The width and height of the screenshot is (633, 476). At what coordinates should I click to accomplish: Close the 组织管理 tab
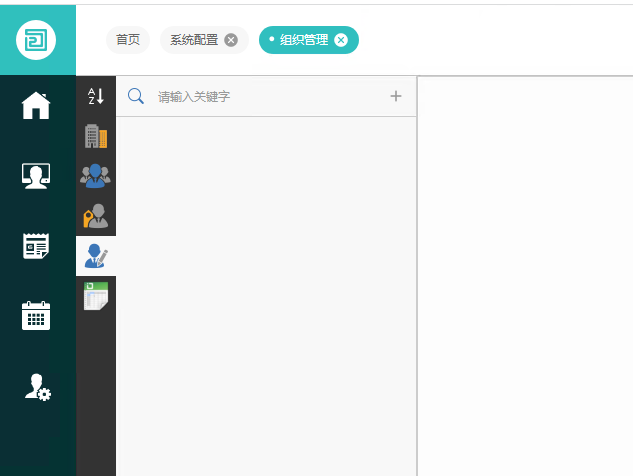[x=341, y=40]
